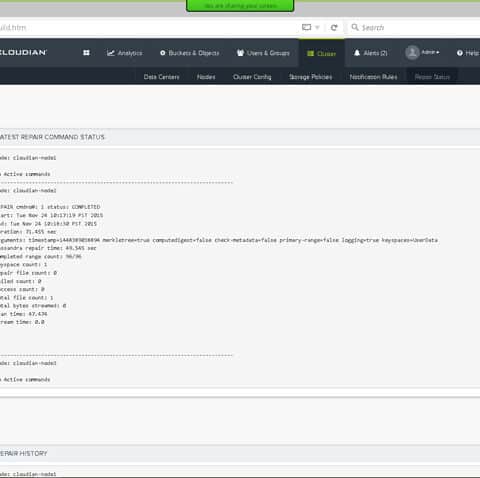
Task: Click the Cluster green grid icon
Action: click(310, 53)
